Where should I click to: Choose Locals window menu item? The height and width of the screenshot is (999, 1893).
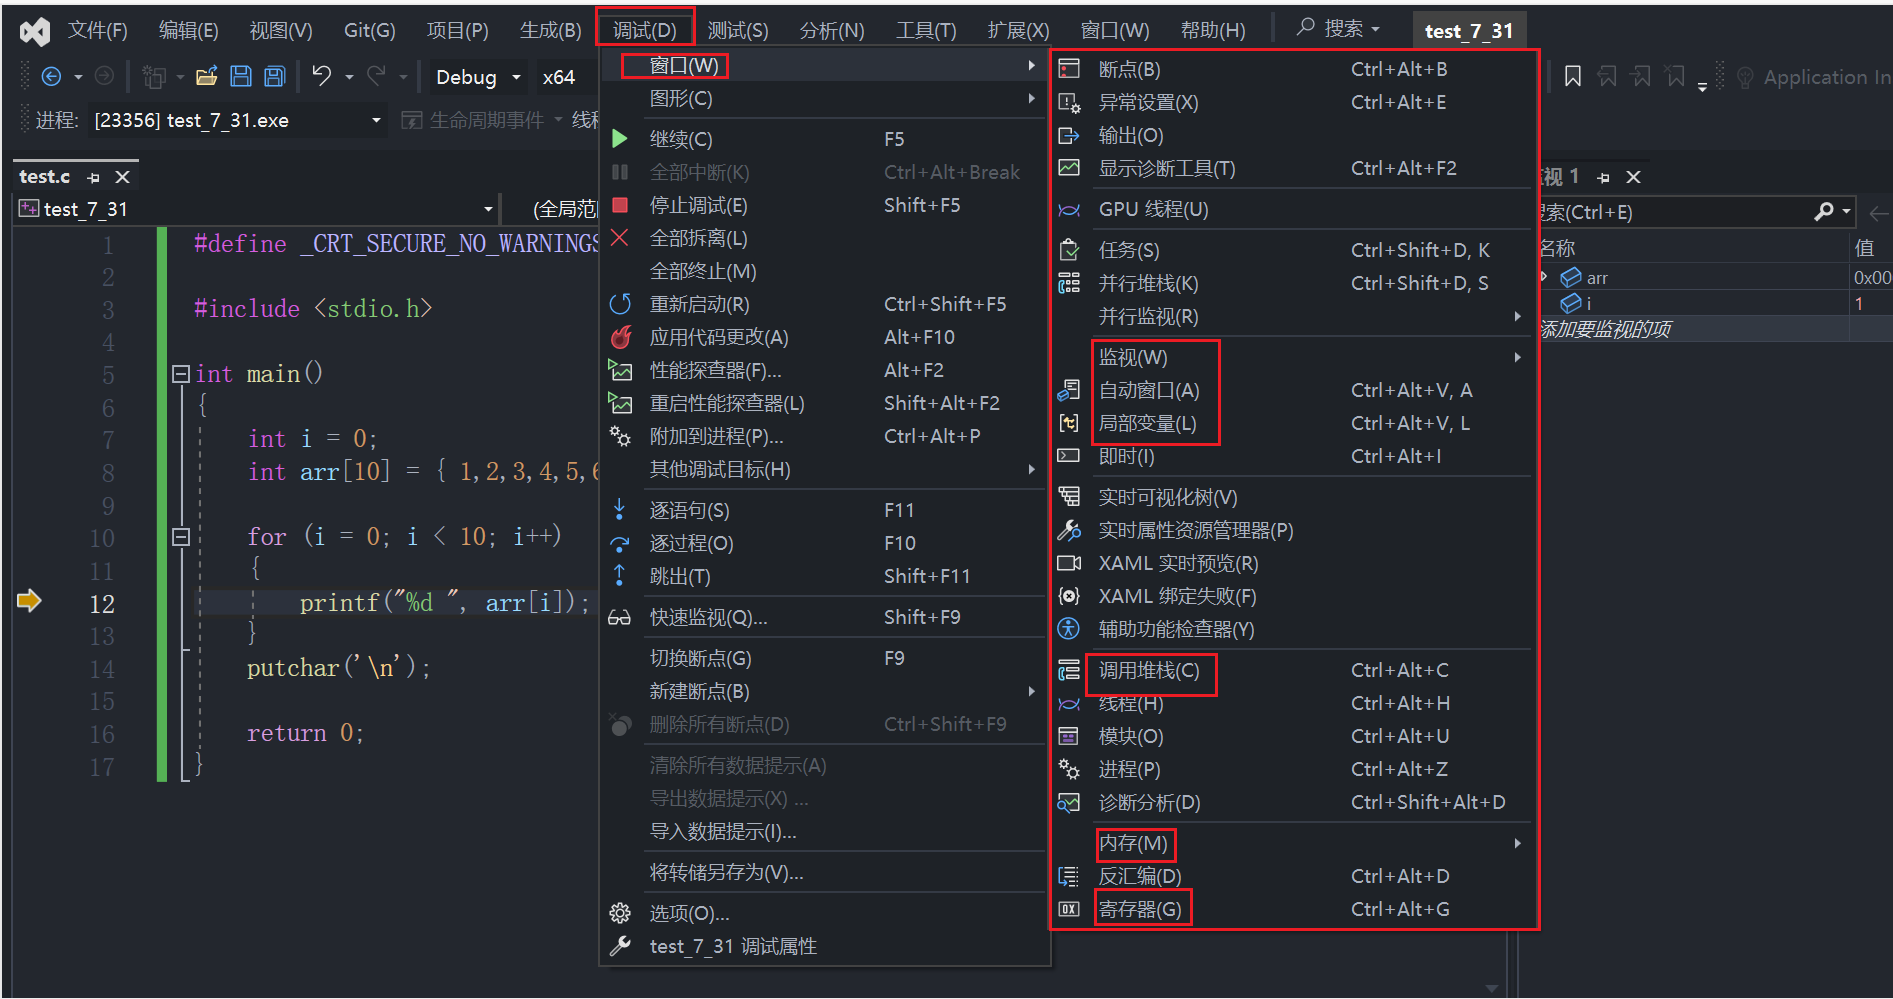coord(1294,423)
